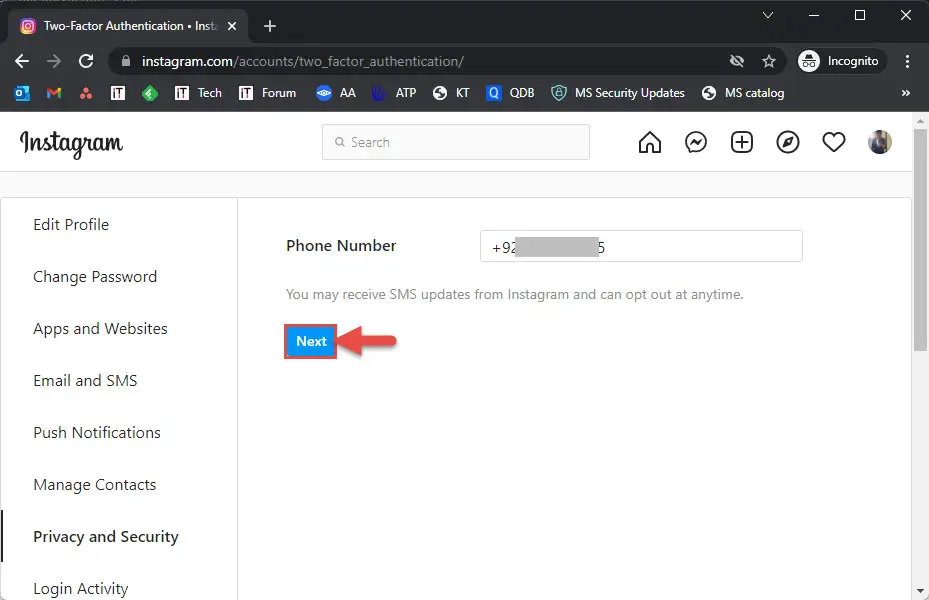Open Outlook bookmark icon
The height and width of the screenshot is (600, 929).
point(22,93)
